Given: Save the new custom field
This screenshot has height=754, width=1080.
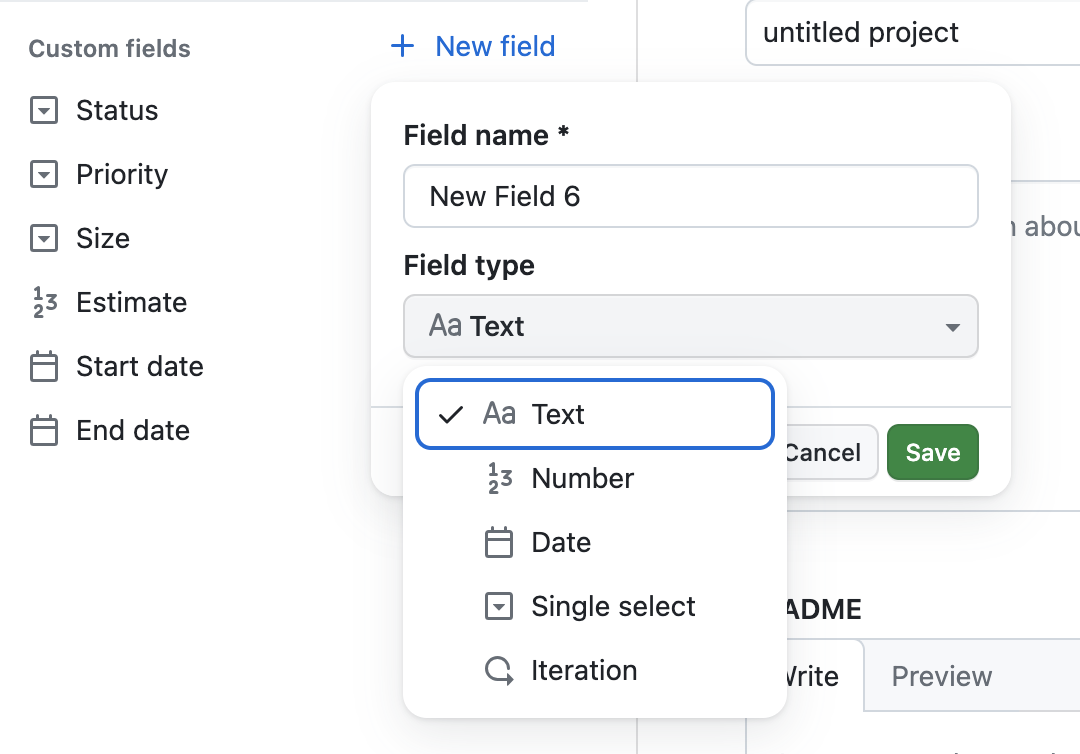Looking at the screenshot, I should (x=932, y=452).
